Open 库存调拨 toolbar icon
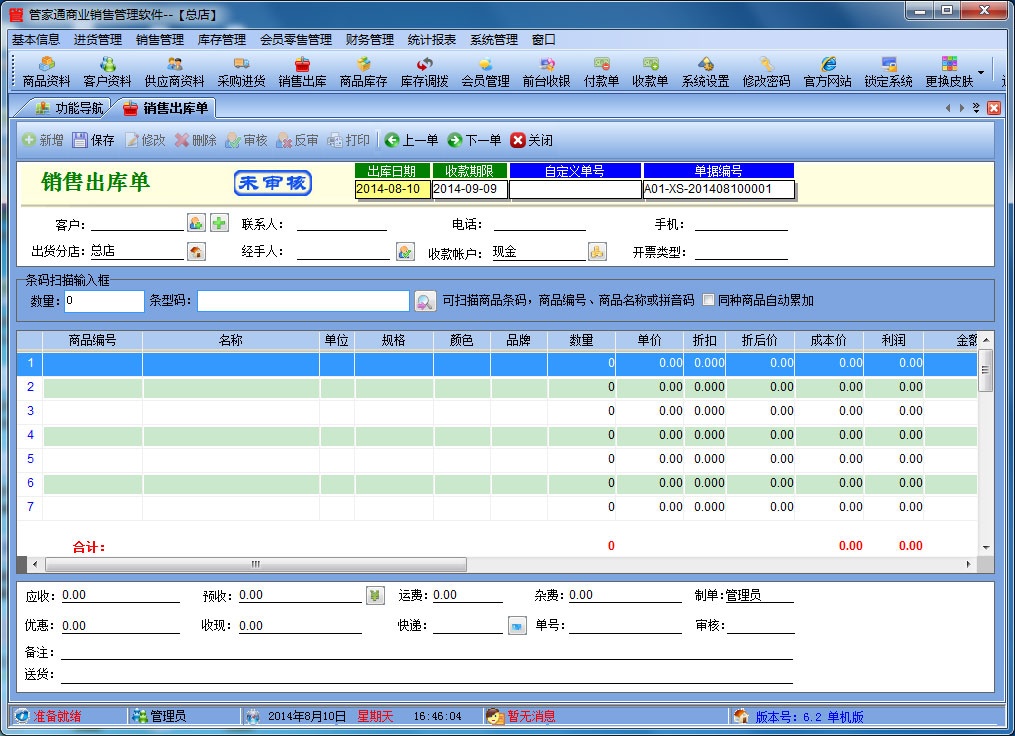Viewport: 1015px width, 736px height. pyautogui.click(x=425, y=71)
